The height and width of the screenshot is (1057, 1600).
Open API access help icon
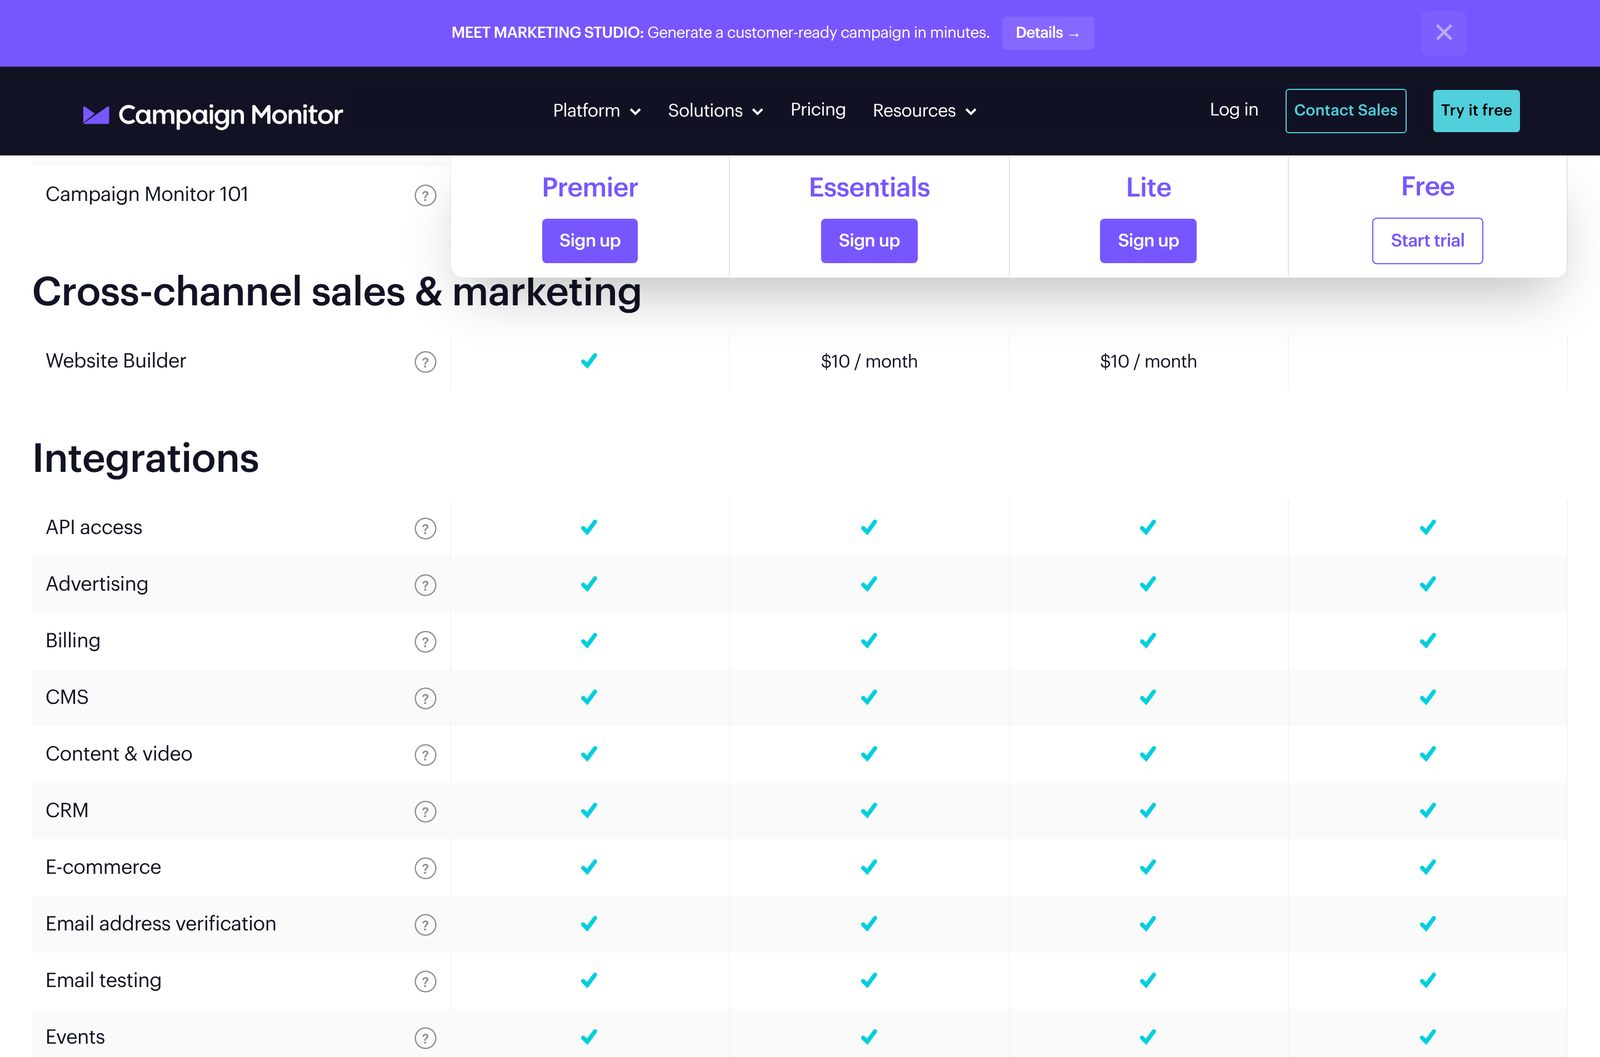(425, 529)
